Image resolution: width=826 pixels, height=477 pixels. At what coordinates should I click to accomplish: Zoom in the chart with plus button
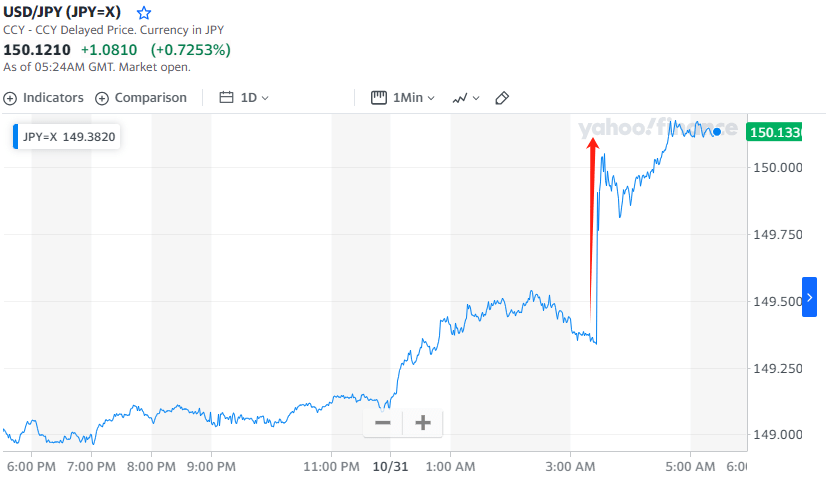pos(423,423)
